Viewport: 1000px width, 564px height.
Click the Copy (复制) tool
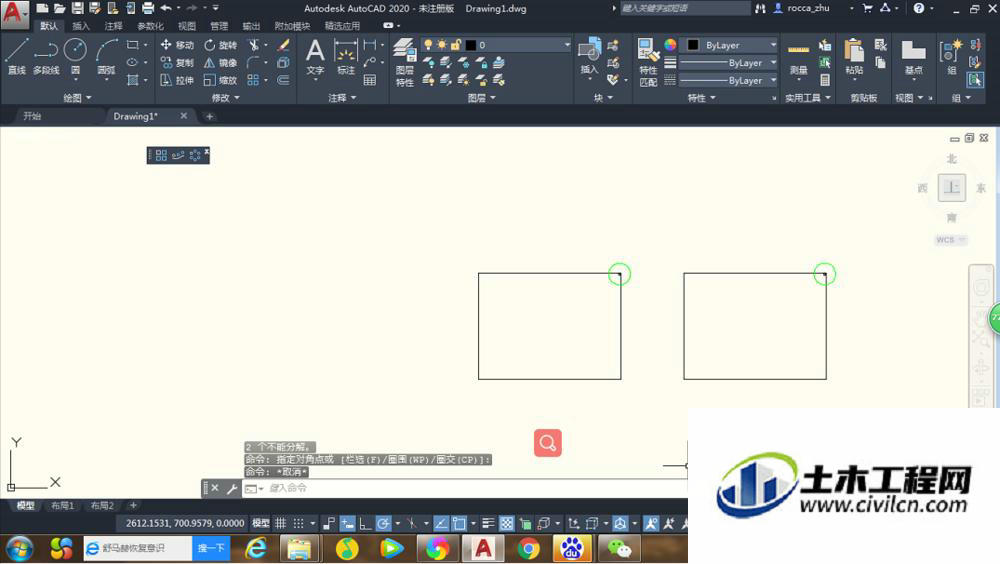coord(177,63)
